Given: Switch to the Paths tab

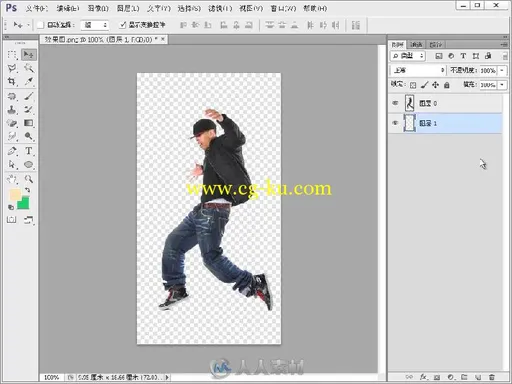Looking at the screenshot, I should (436, 44).
